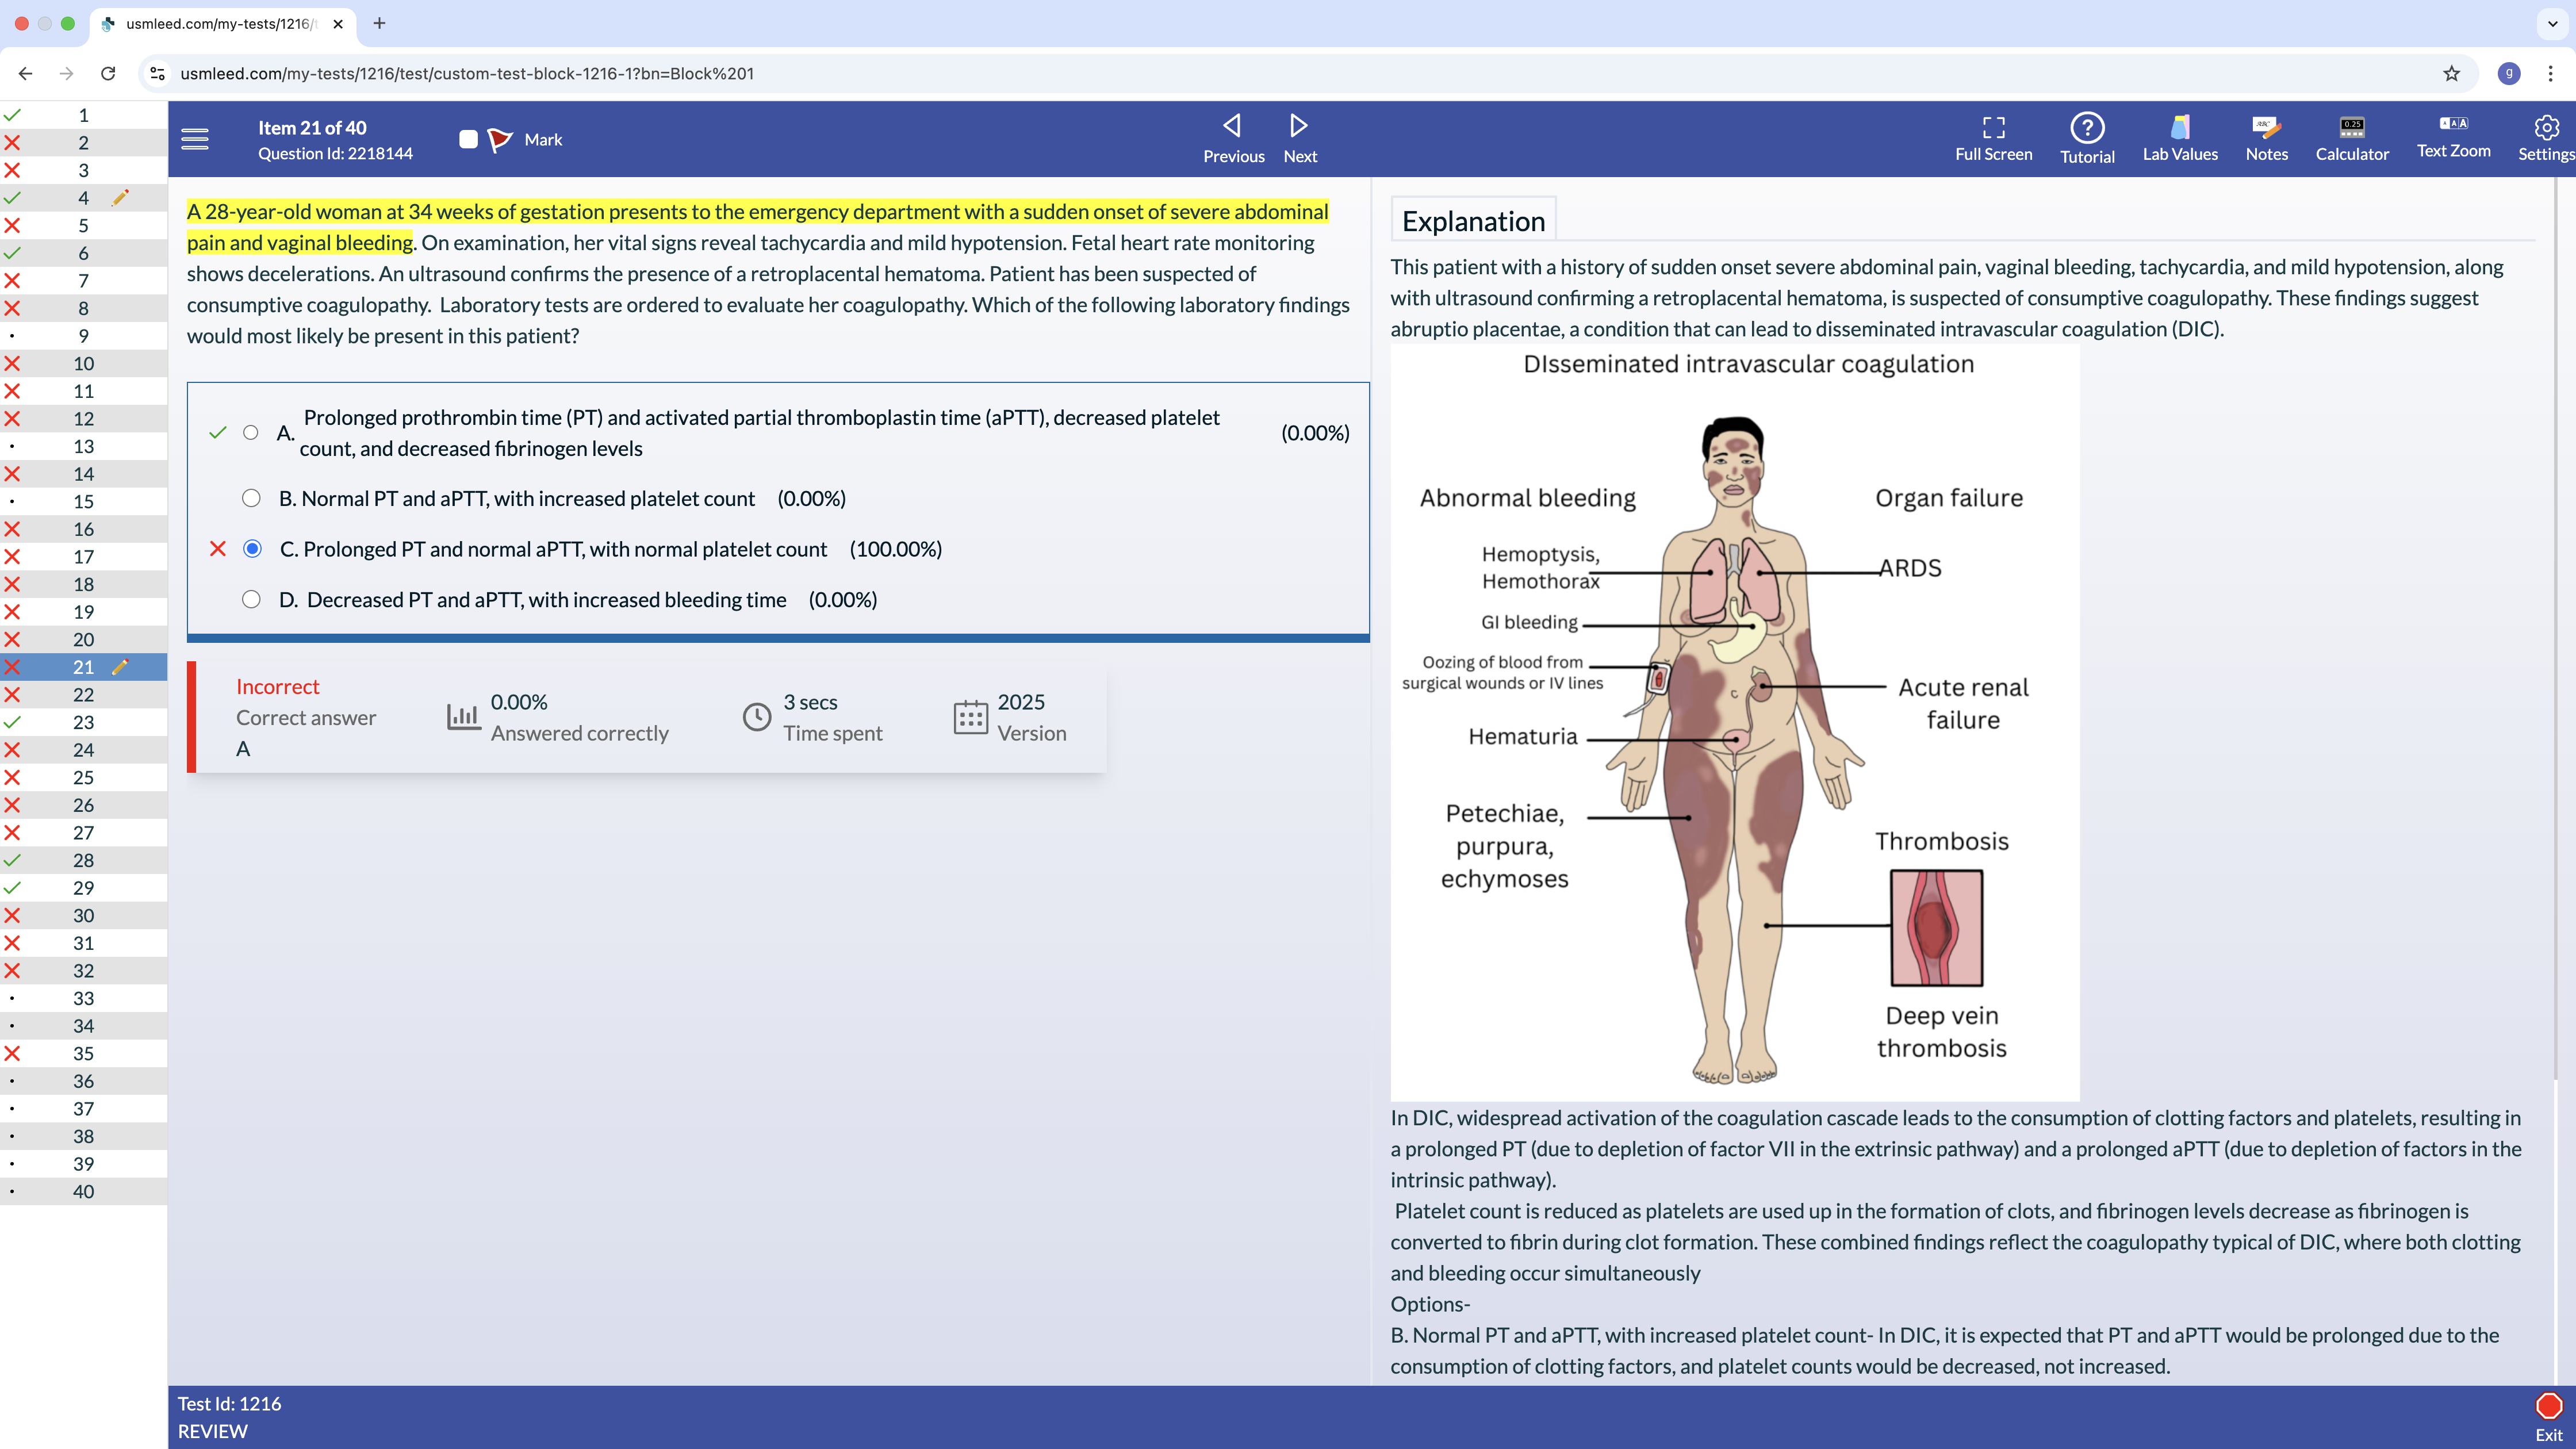Click the REVIEW status label
Screen dimensions: 2576x1449
coord(213,1431)
